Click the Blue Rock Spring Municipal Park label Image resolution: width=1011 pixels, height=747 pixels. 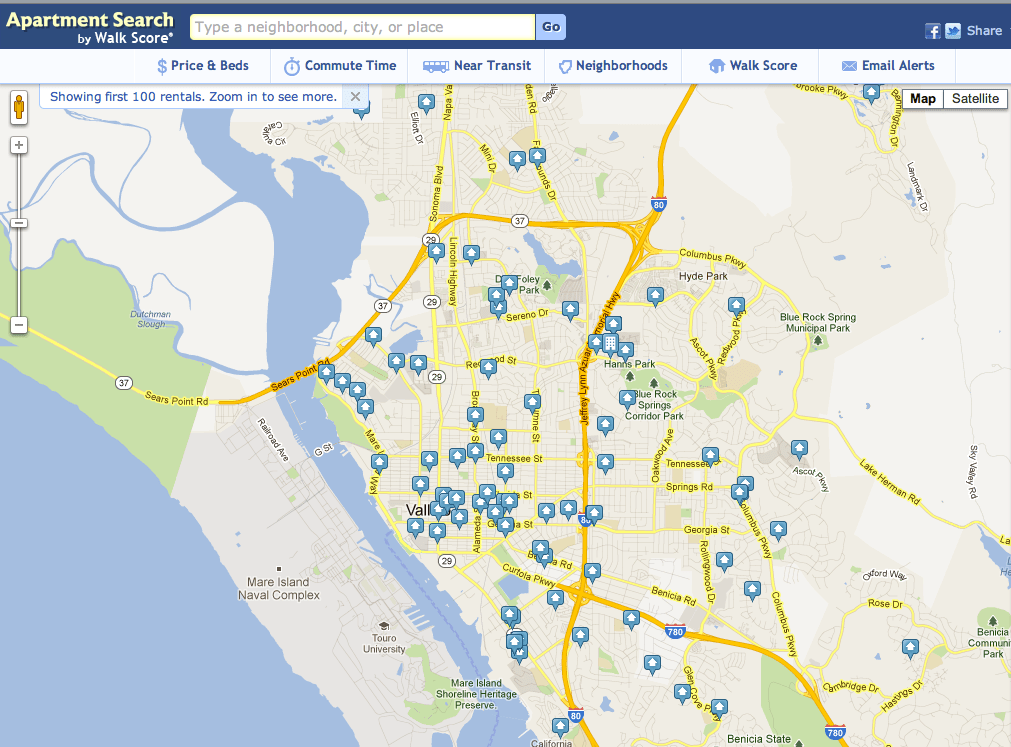818,322
